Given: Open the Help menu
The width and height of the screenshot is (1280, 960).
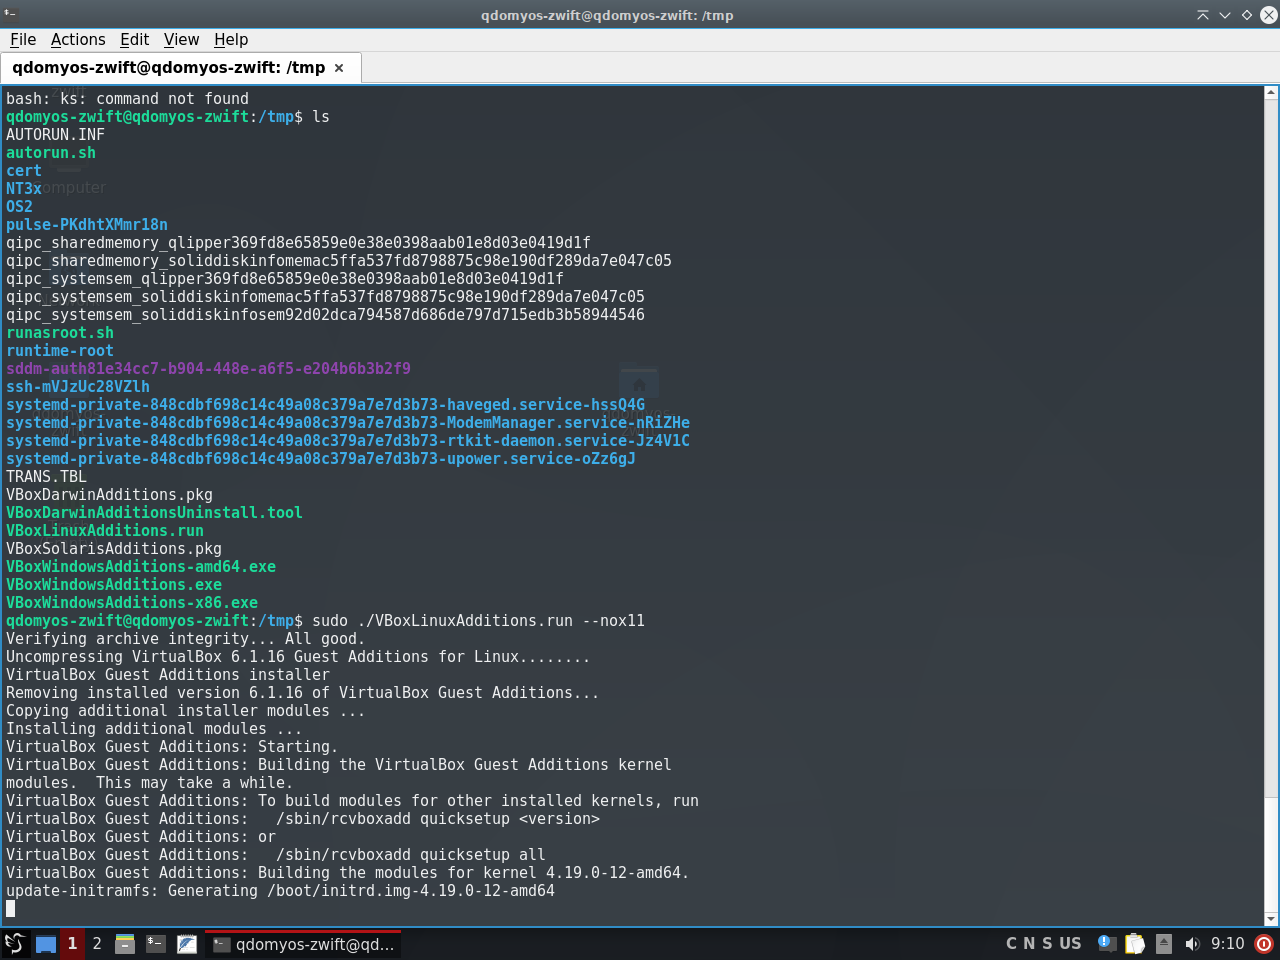Looking at the screenshot, I should pos(231,39).
